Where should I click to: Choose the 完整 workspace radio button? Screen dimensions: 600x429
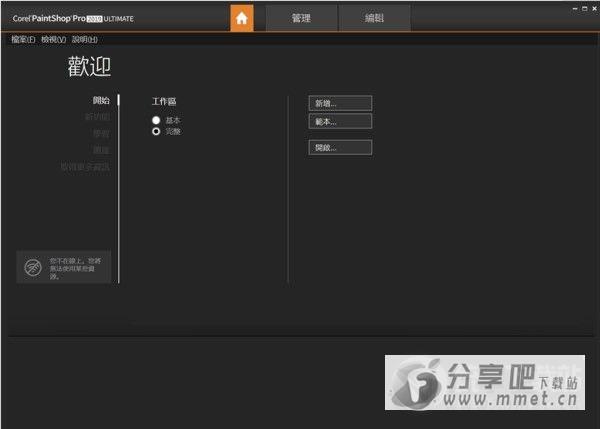156,131
